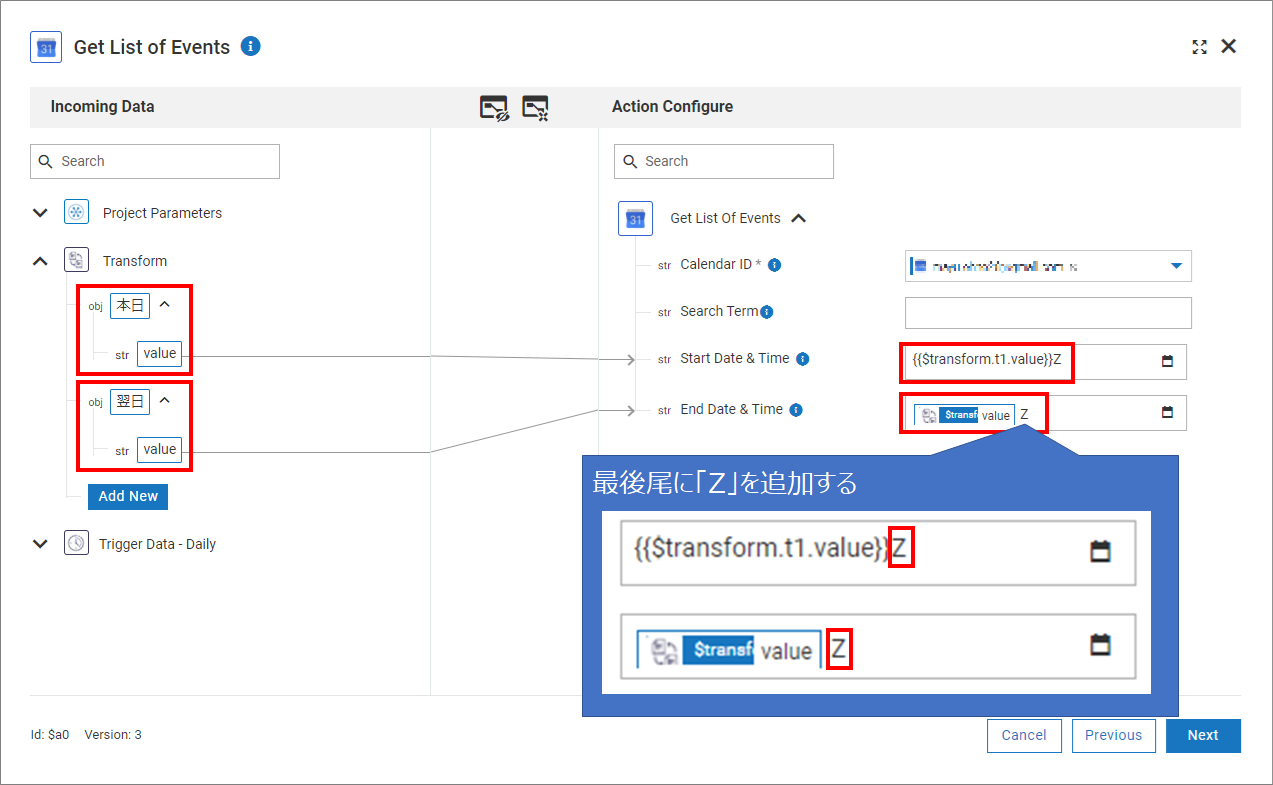Click the info icon next to Calendar ID
Screen dimensions: 1273x785
tap(774, 265)
